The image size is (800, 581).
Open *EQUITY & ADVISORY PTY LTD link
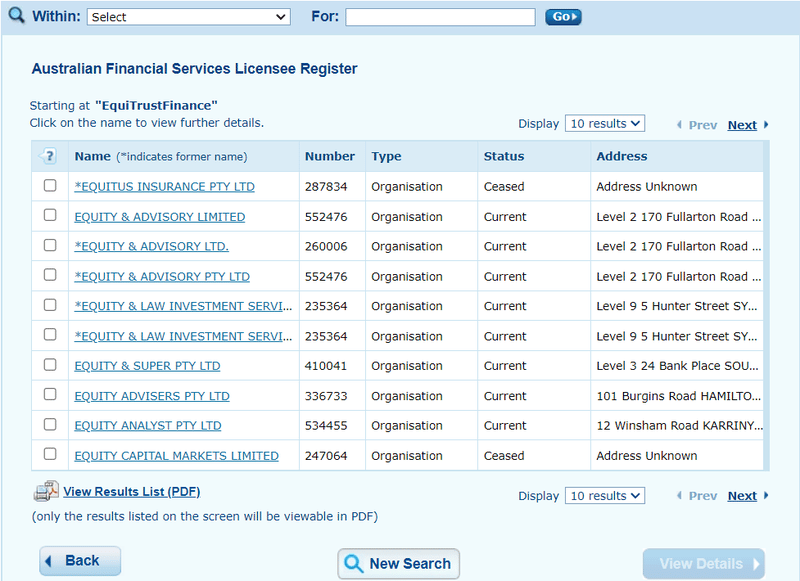(x=162, y=276)
